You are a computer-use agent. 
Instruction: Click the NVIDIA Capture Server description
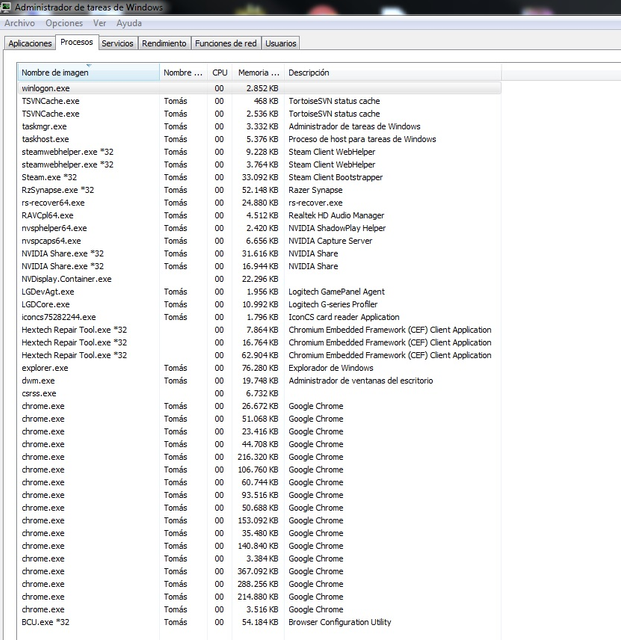tap(330, 241)
